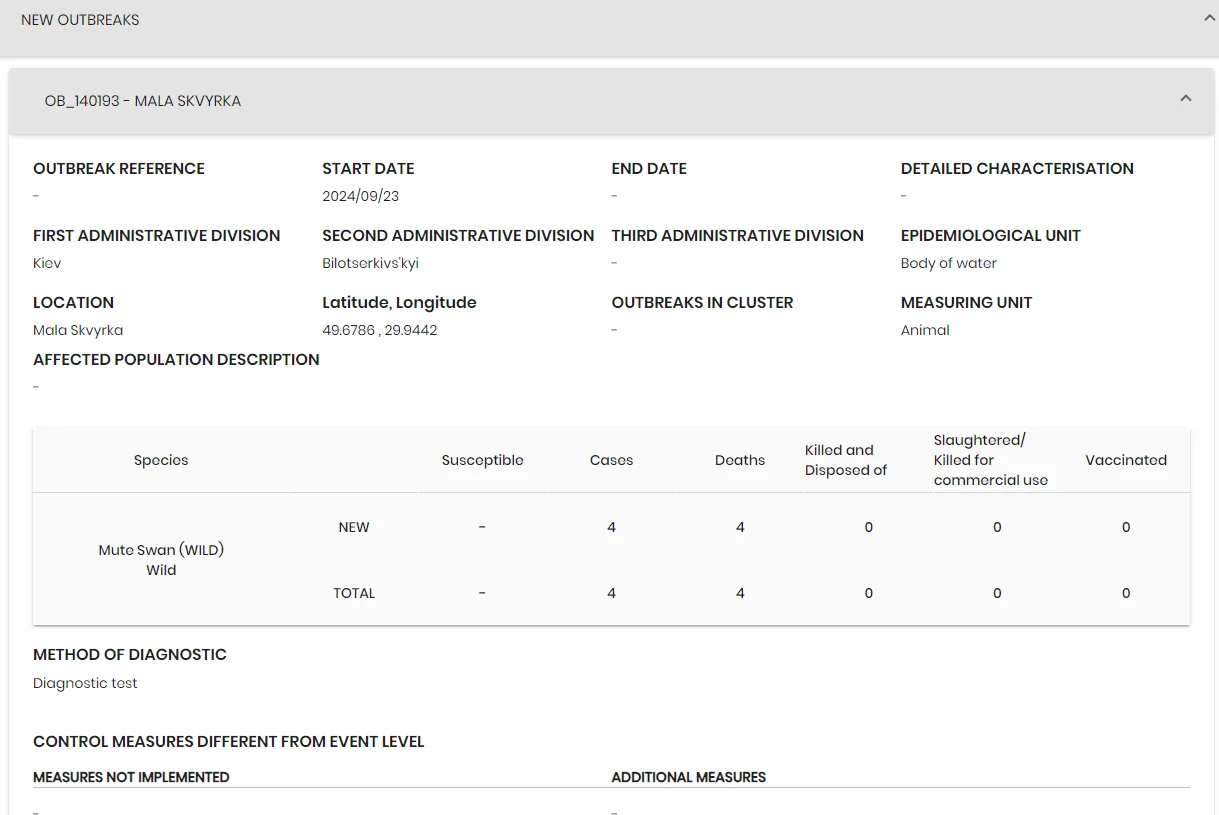Select the Body of water value
Screen dimensions: 1219x815
tap(949, 263)
